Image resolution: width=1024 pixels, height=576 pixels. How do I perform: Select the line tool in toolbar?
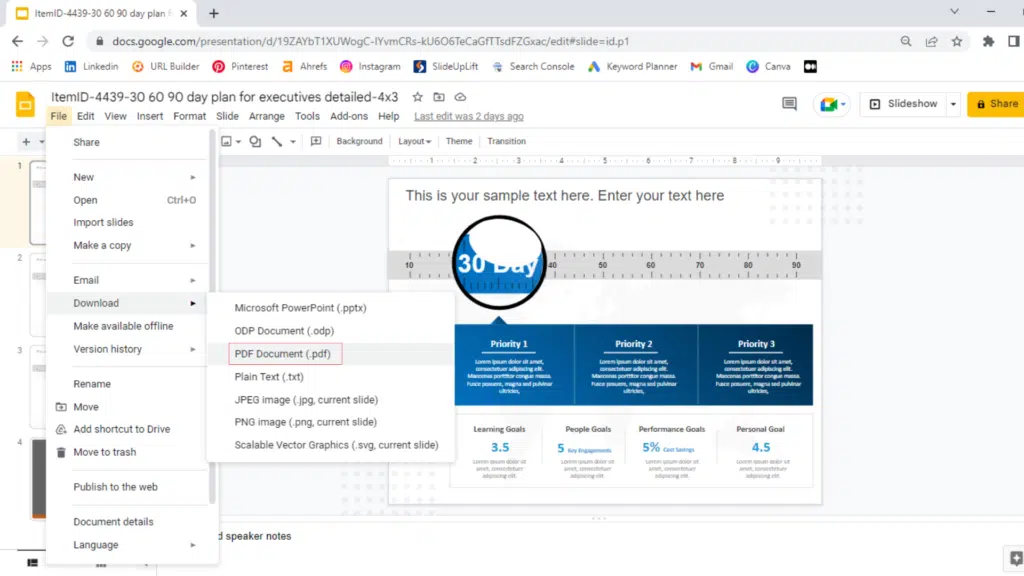(x=277, y=142)
